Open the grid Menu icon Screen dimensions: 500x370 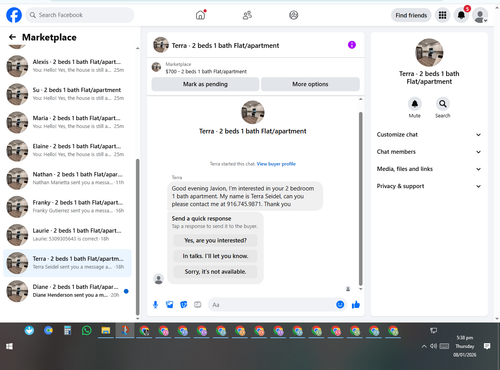[x=442, y=15]
